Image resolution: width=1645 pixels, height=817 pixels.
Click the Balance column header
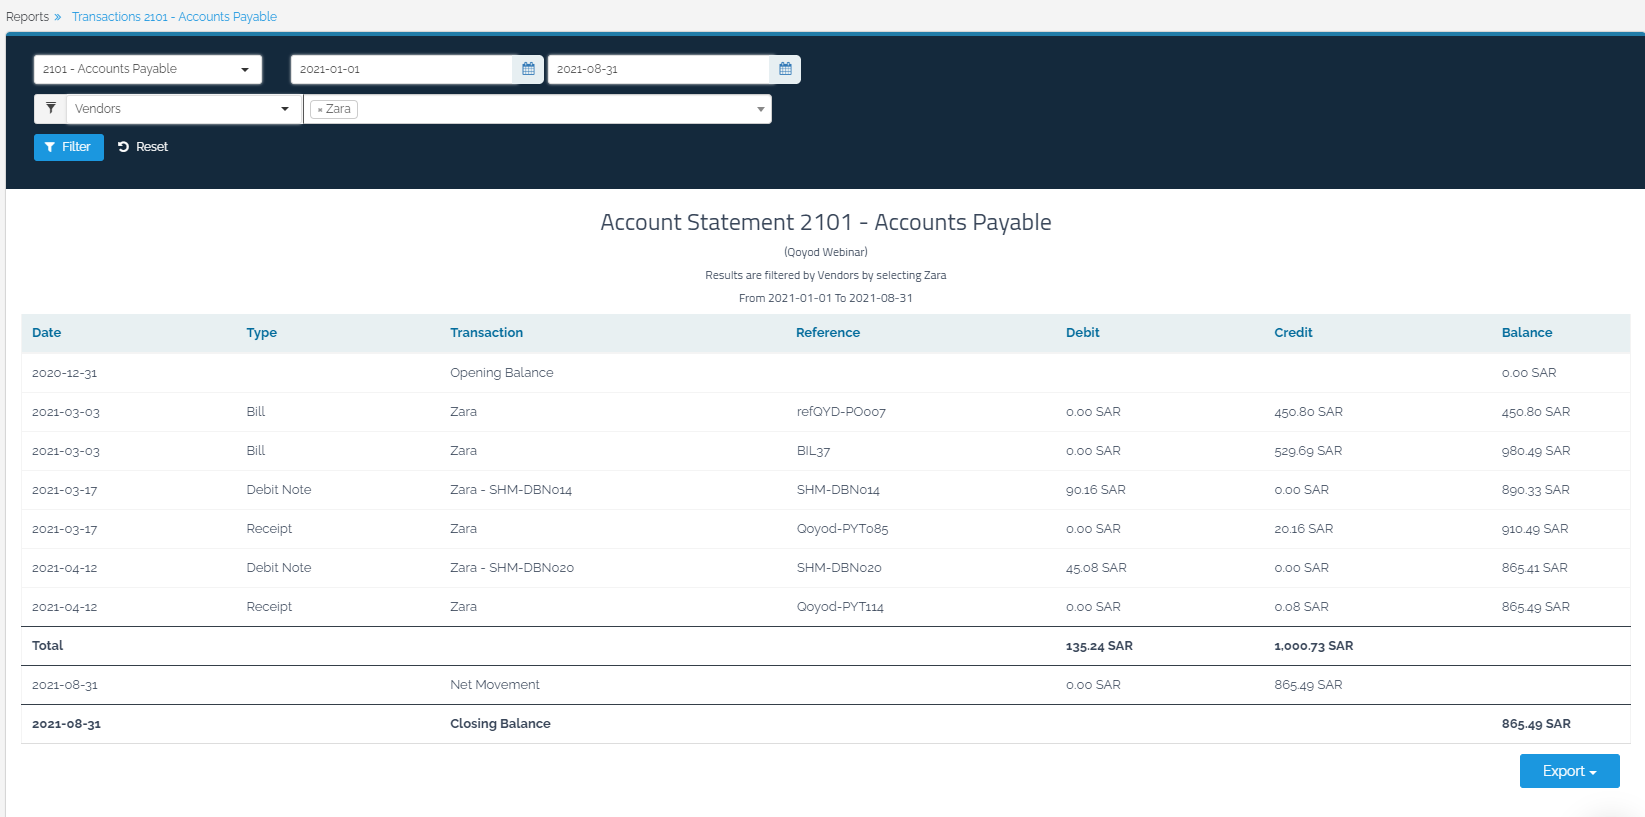click(x=1526, y=333)
